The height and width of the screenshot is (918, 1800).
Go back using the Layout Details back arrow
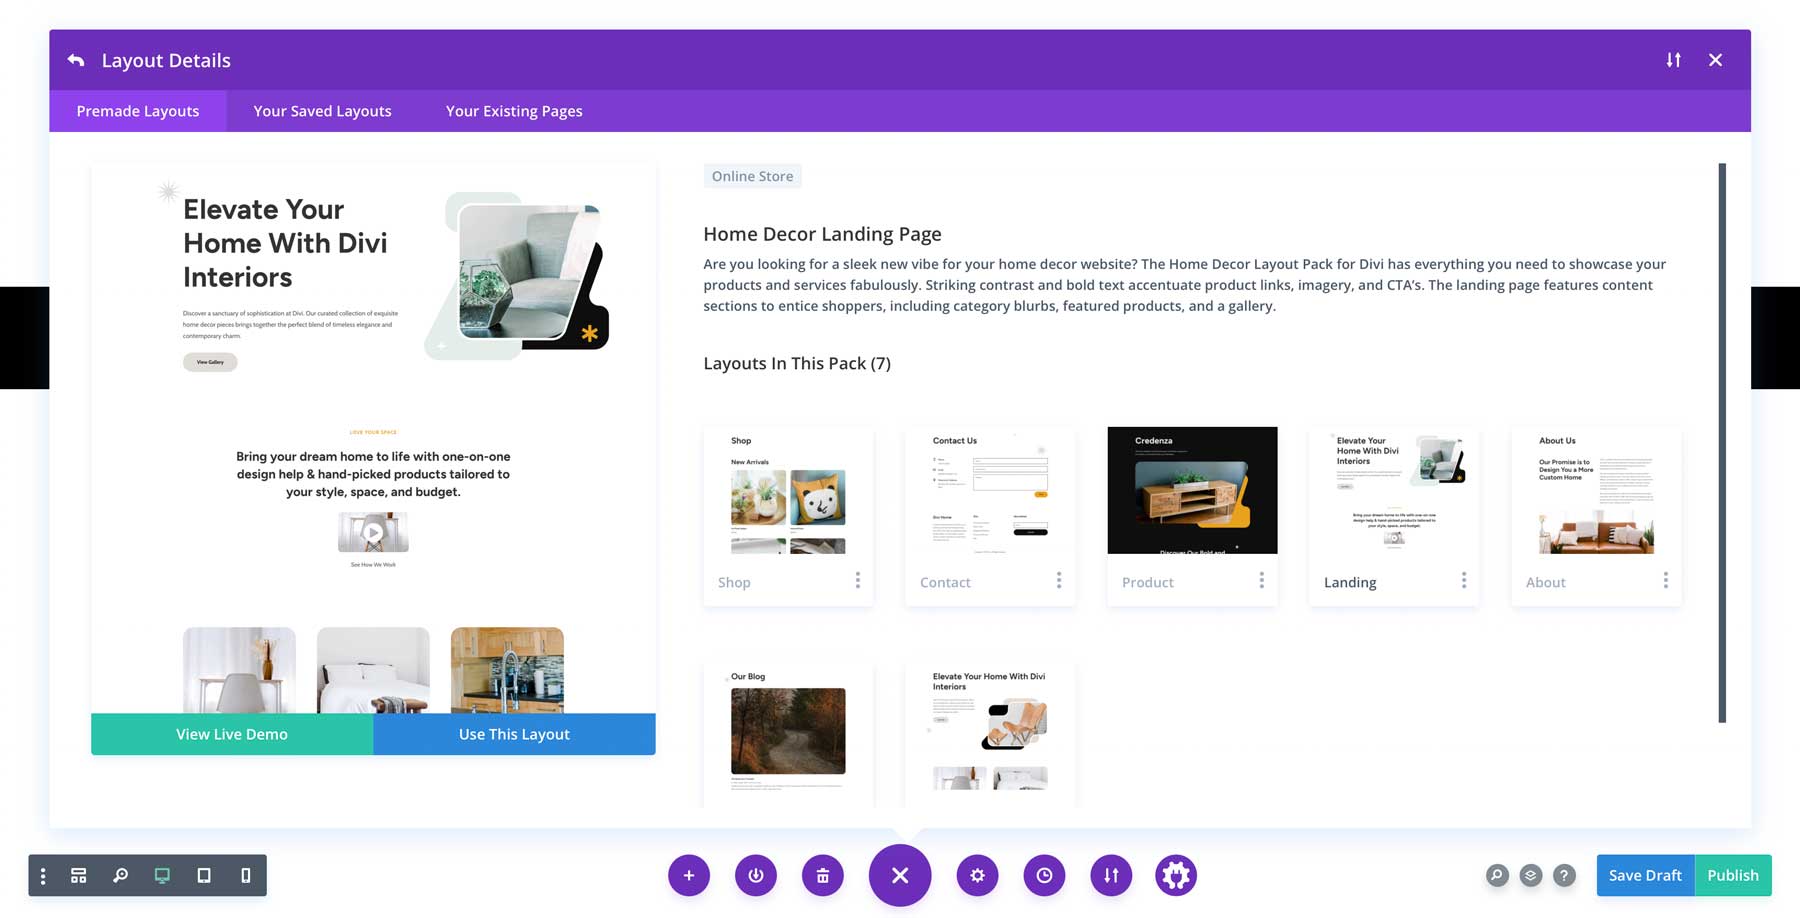tap(77, 60)
